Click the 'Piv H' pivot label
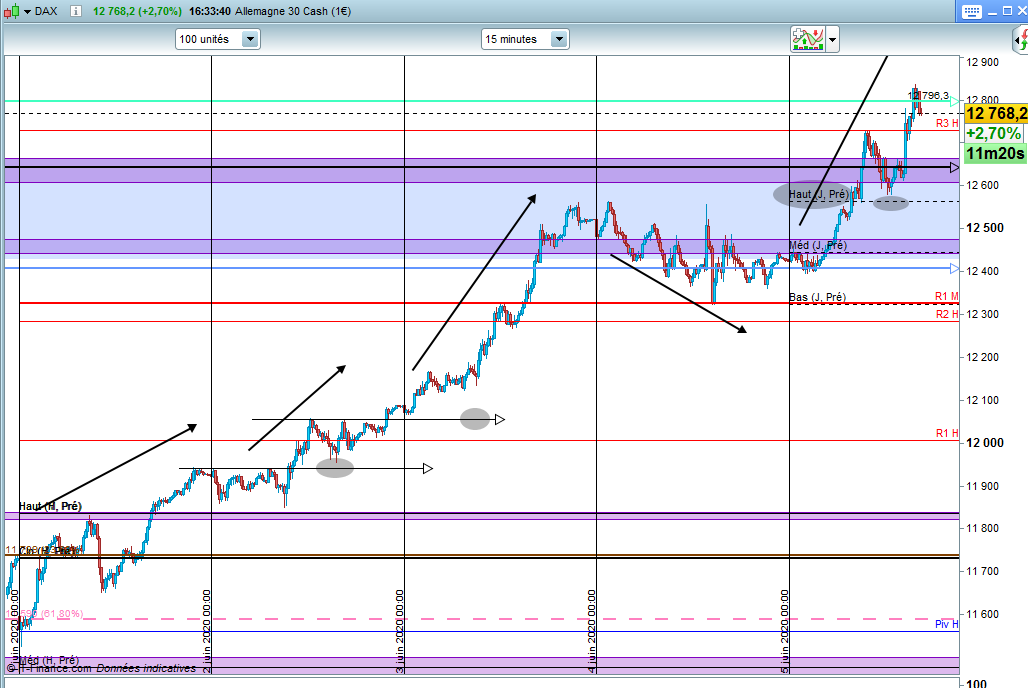The width and height of the screenshot is (1028, 688). point(947,624)
